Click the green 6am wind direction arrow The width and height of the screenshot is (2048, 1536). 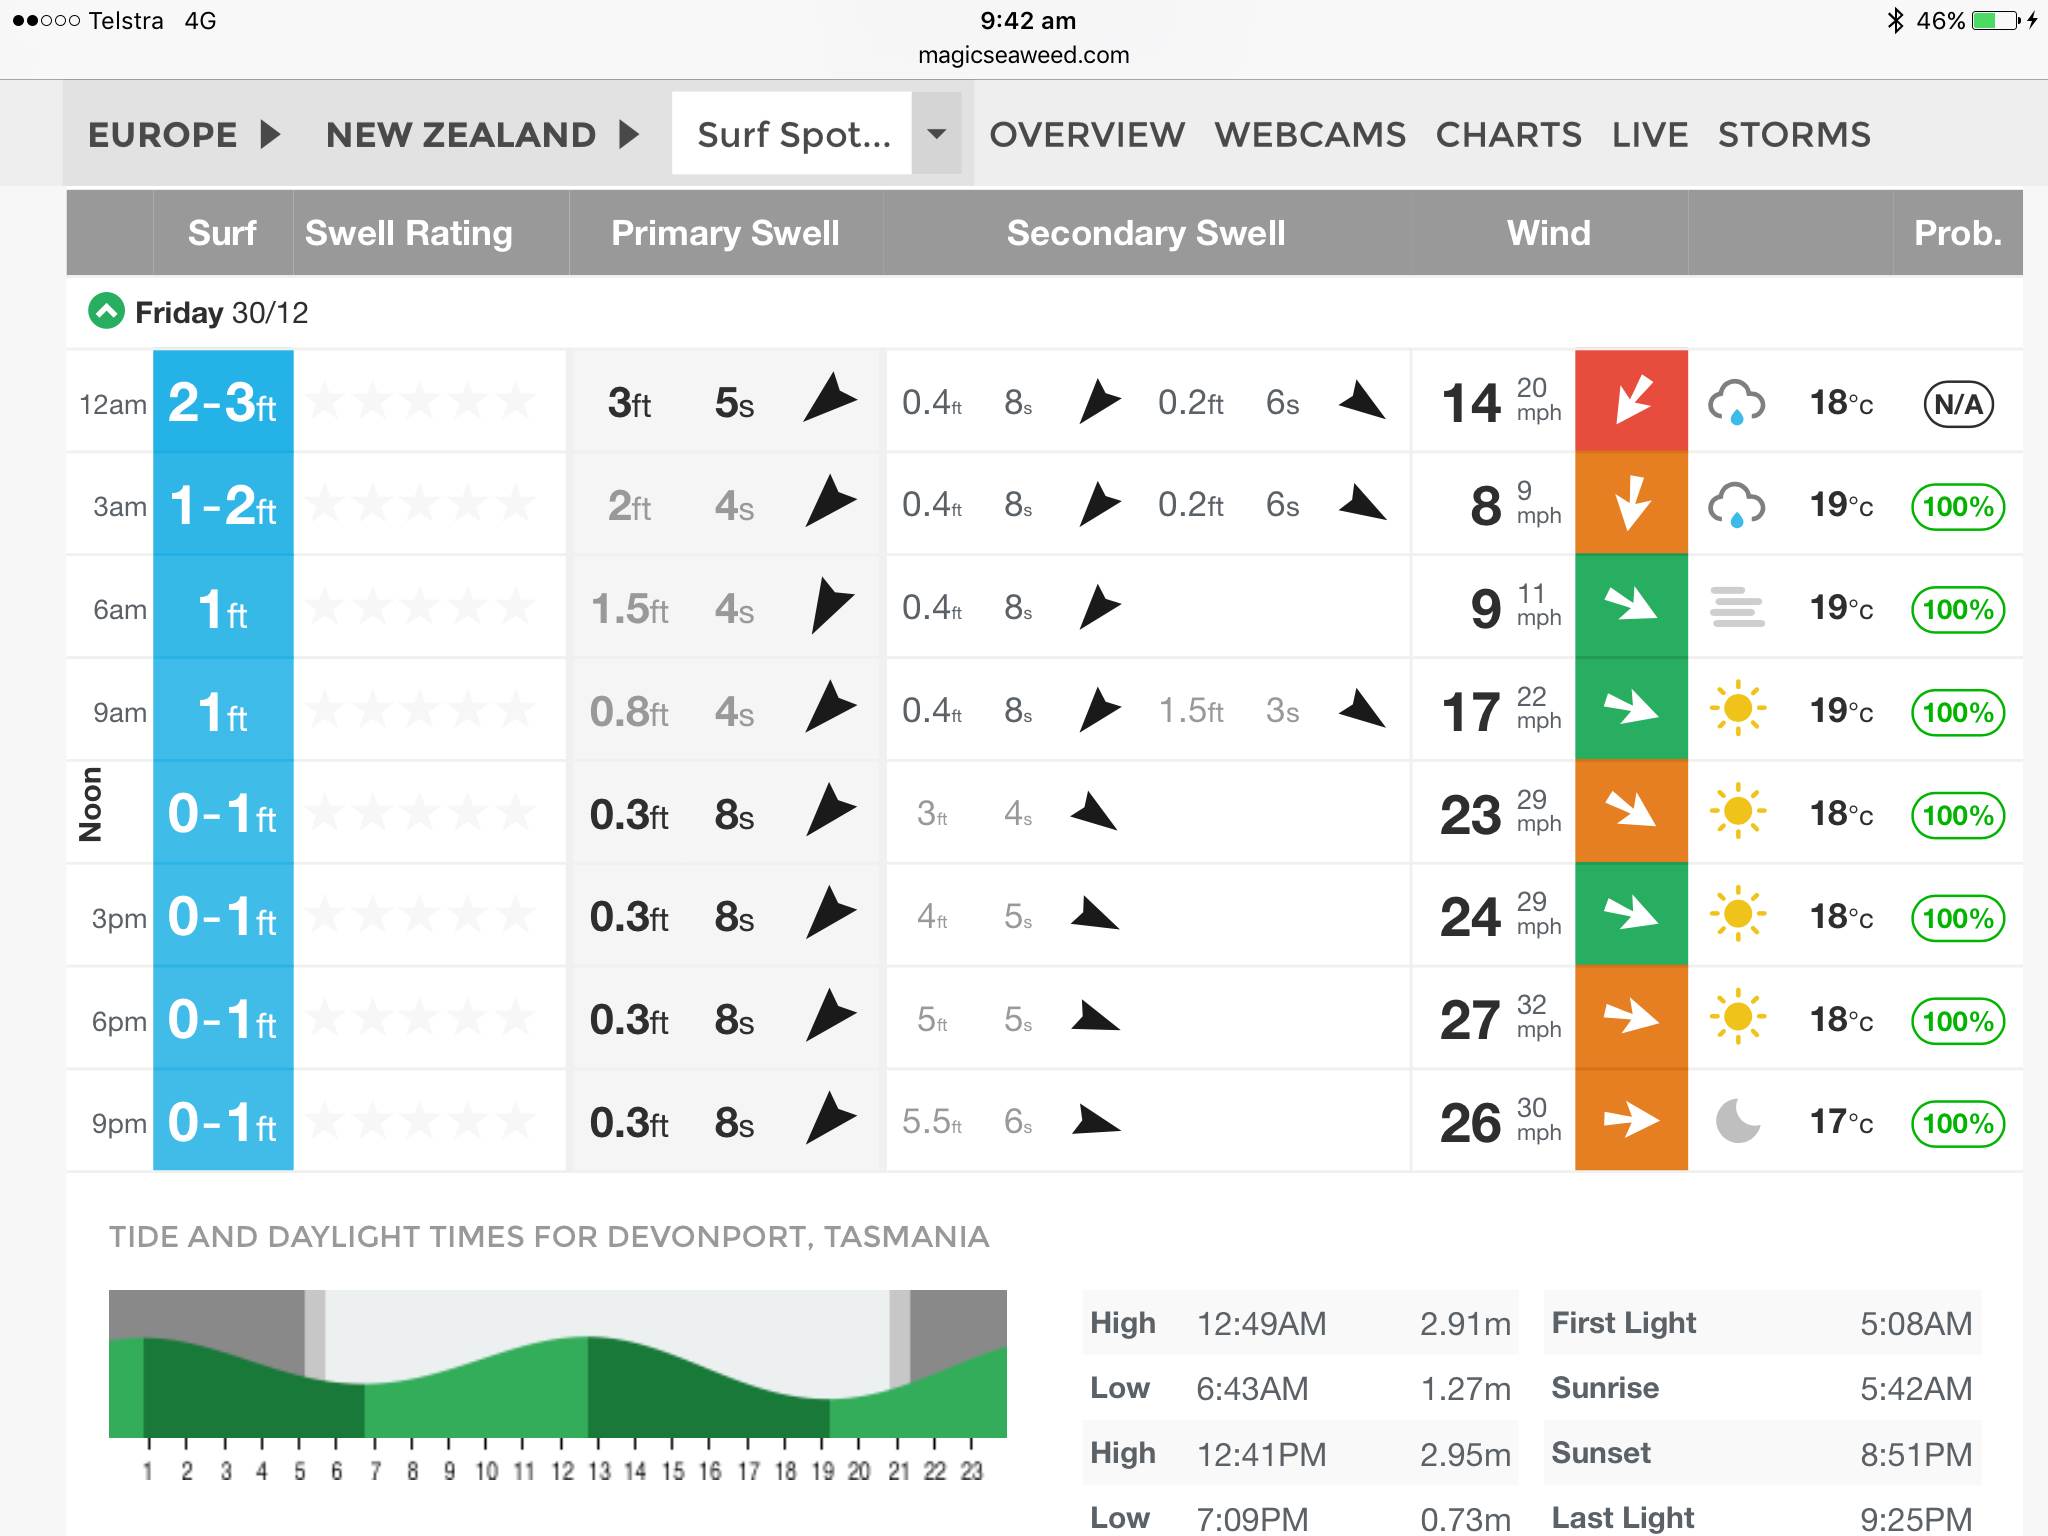point(1631,606)
